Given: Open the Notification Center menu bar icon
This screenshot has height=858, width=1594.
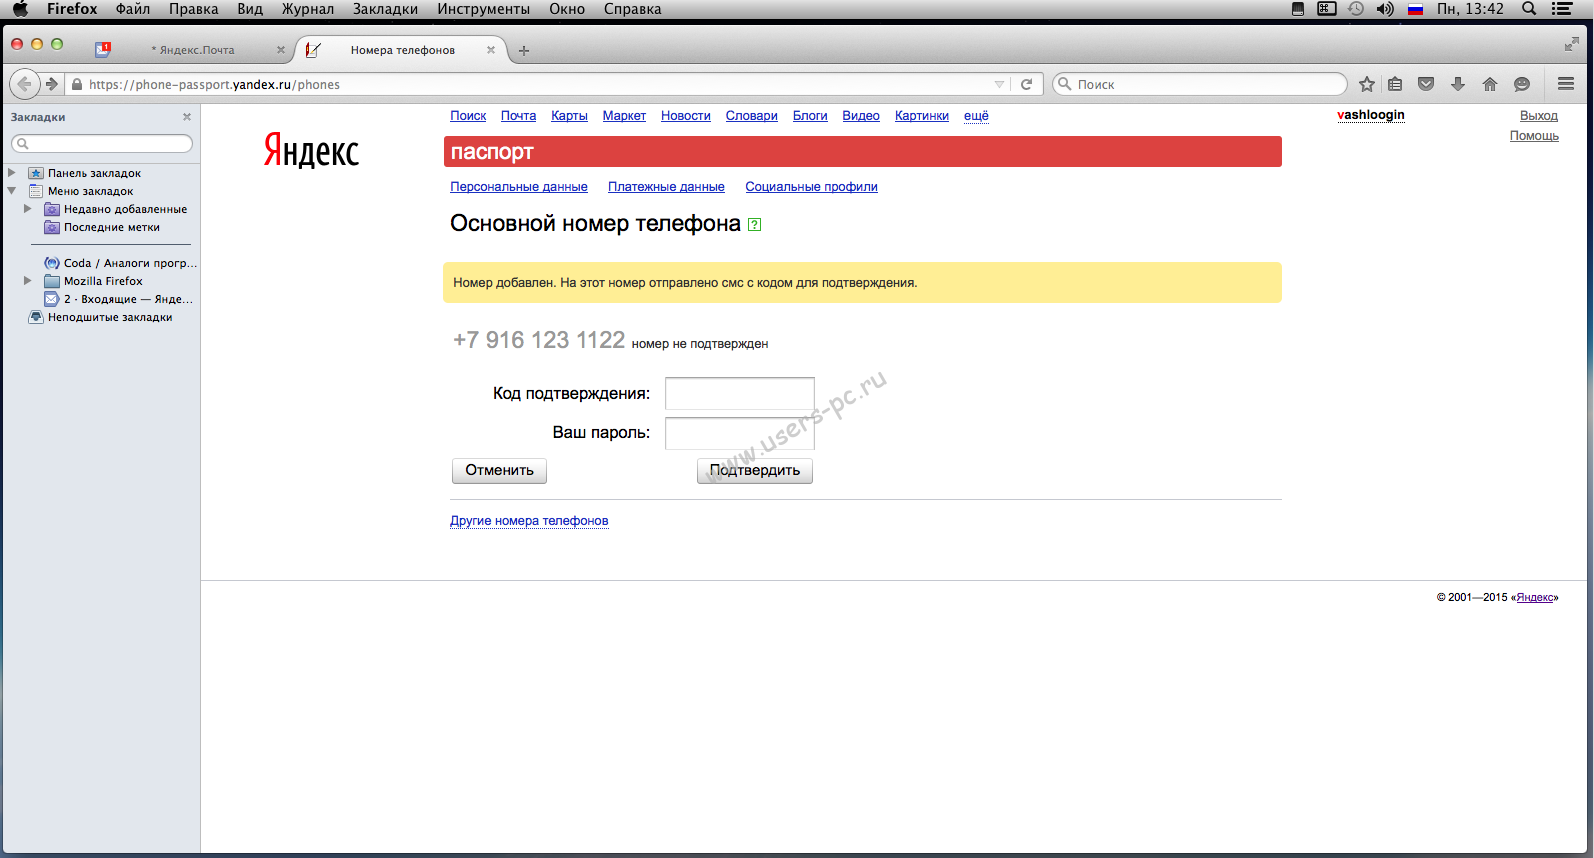Looking at the screenshot, I should 1562,9.
